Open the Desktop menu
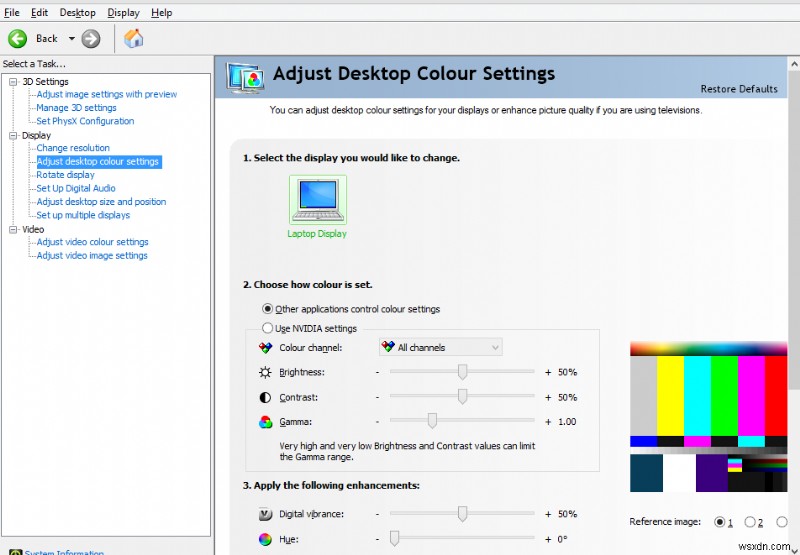The width and height of the screenshot is (800, 555). point(78,13)
